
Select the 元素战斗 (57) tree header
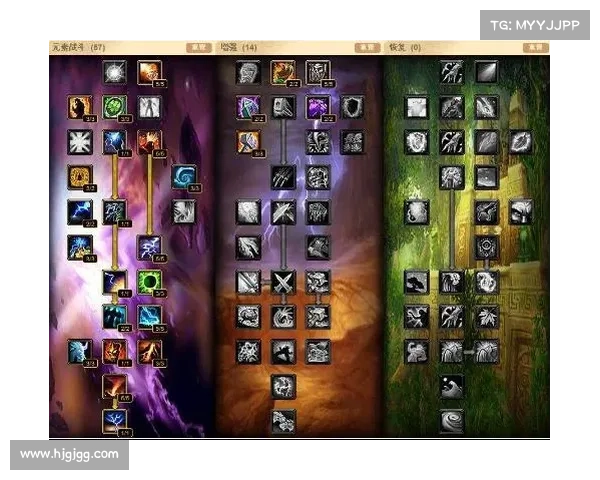pyautogui.click(x=78, y=47)
